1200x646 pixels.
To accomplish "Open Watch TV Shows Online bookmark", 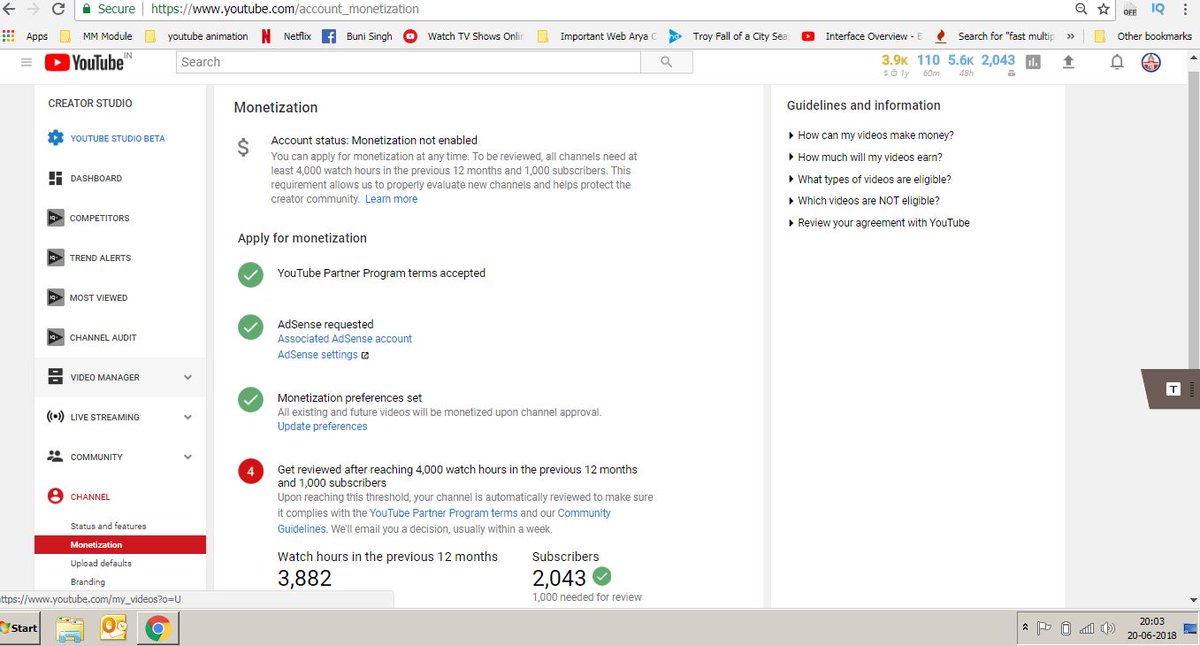I will coord(464,36).
